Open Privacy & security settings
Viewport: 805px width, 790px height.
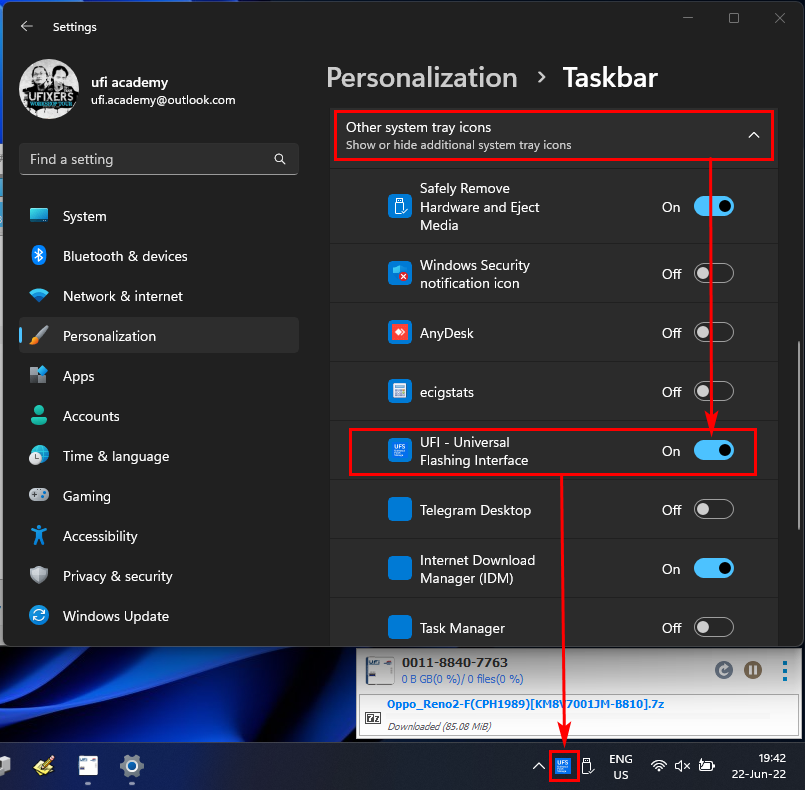click(159, 576)
